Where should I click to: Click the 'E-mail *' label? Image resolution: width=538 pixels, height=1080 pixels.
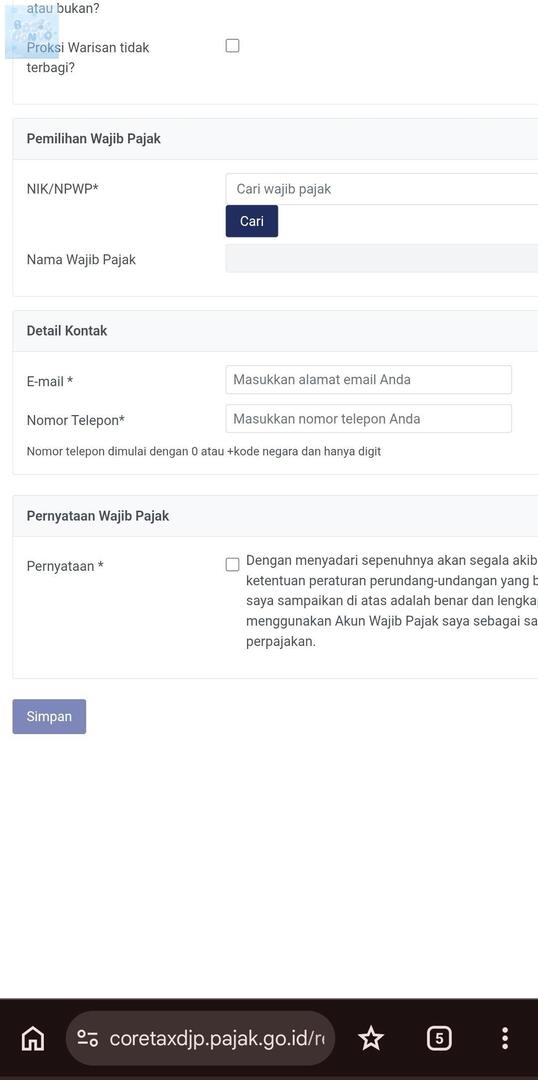pyautogui.click(x=50, y=381)
